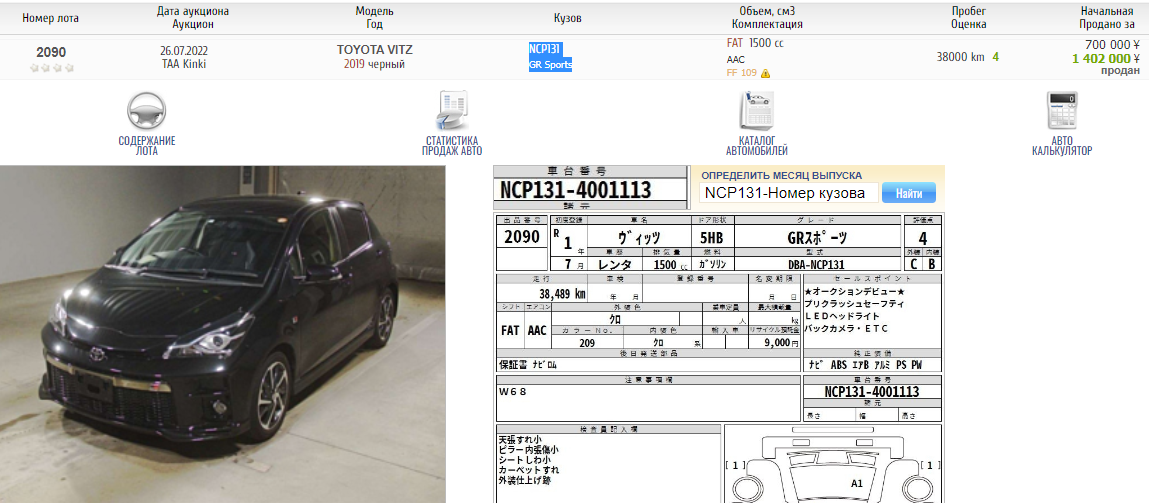This screenshot has height=503, width=1149.
Task: Open the Содержание лота steering wheel icon
Action: 147,111
